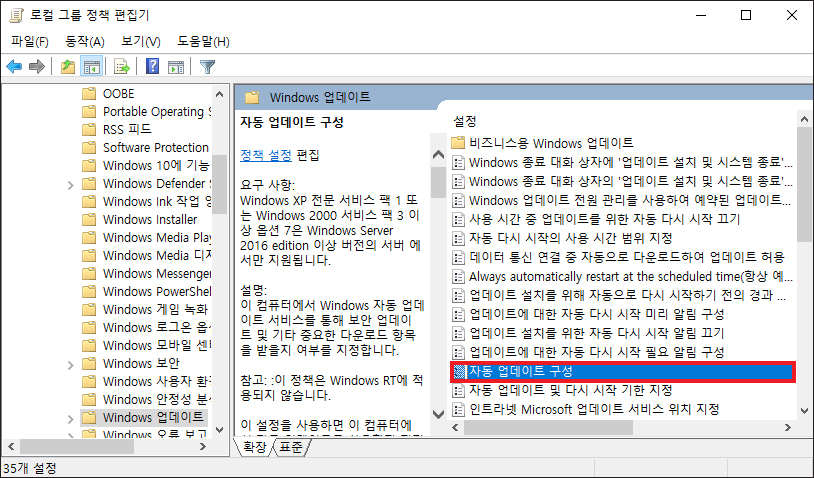Screen dimensions: 814x478
Task: Select Windows 10에 기능 folder
Action: click(x=156, y=166)
